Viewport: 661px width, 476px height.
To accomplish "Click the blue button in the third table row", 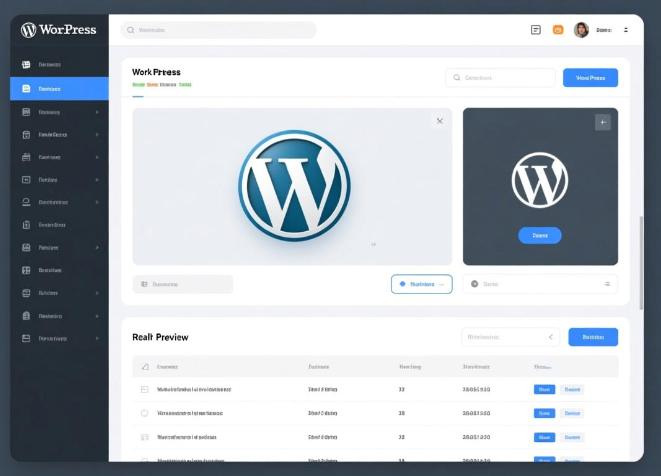I will [x=544, y=437].
